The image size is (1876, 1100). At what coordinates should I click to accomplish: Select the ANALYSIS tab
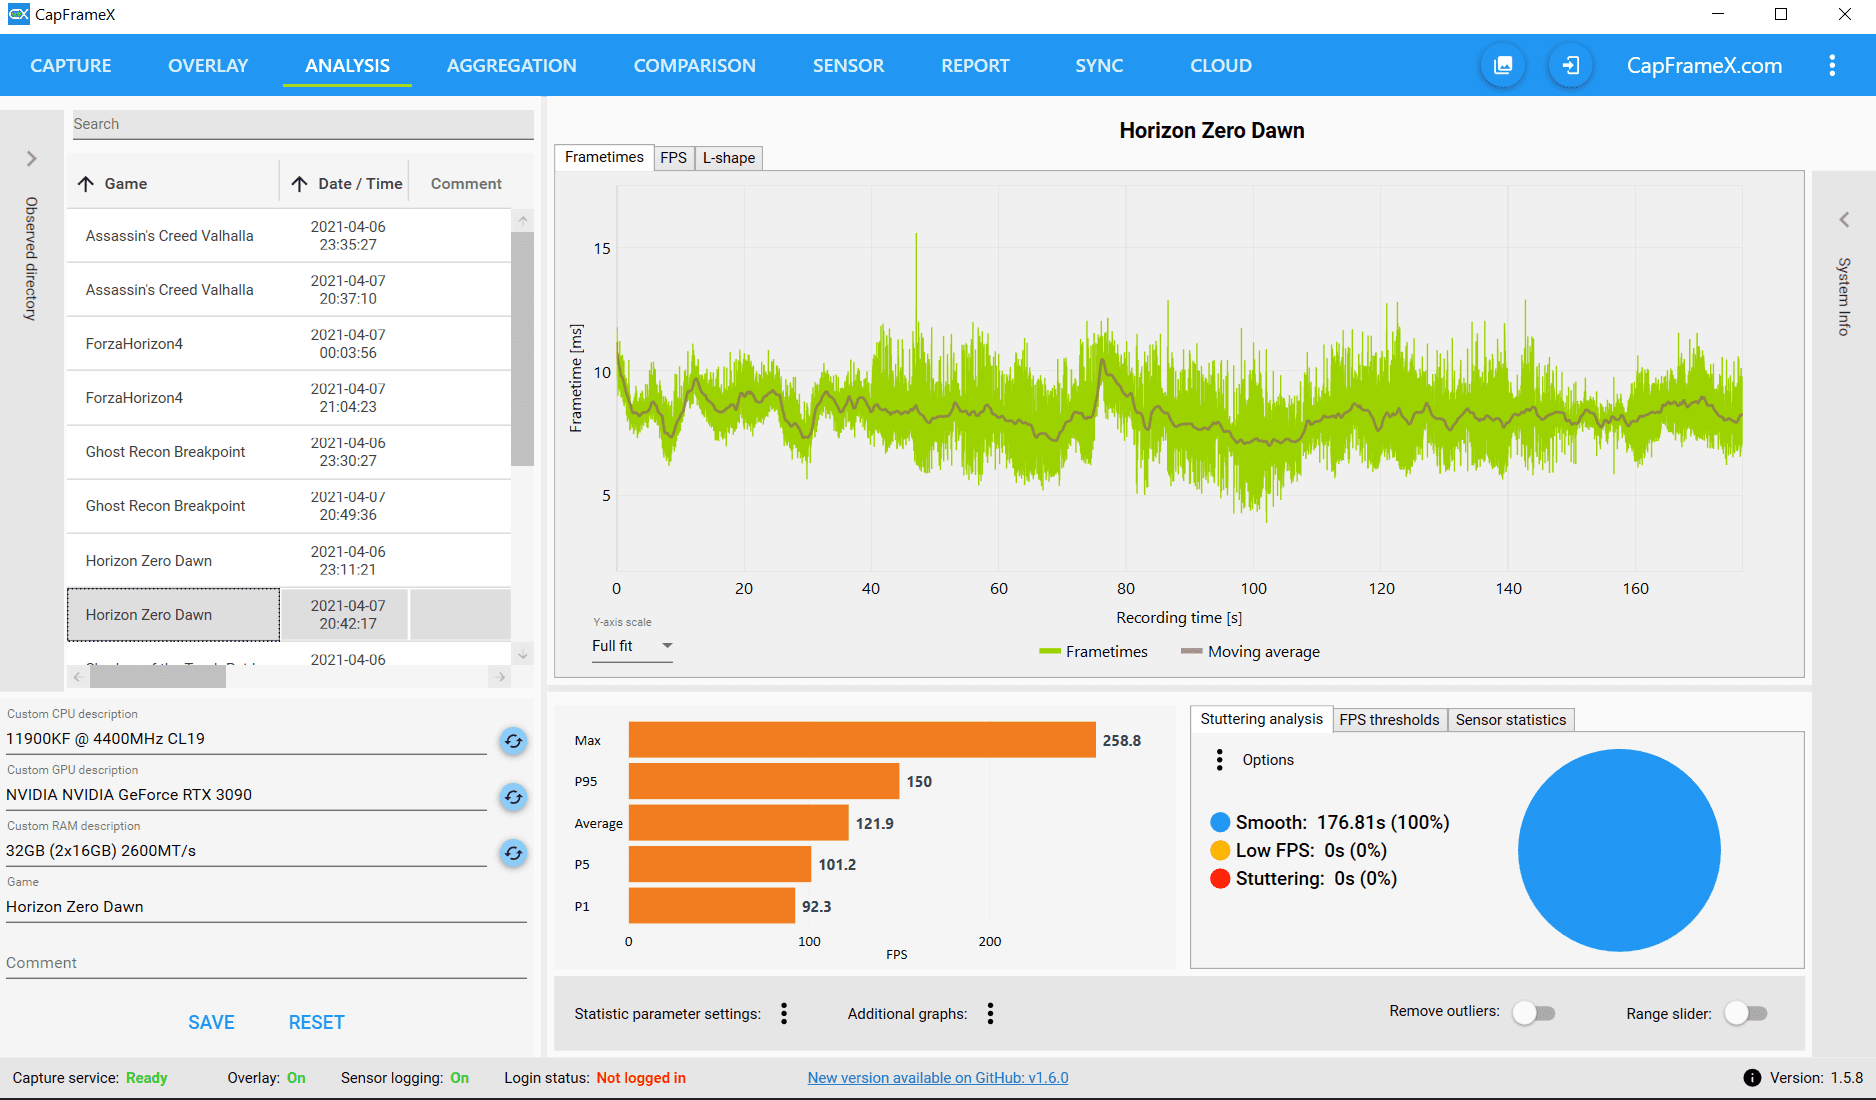click(347, 66)
